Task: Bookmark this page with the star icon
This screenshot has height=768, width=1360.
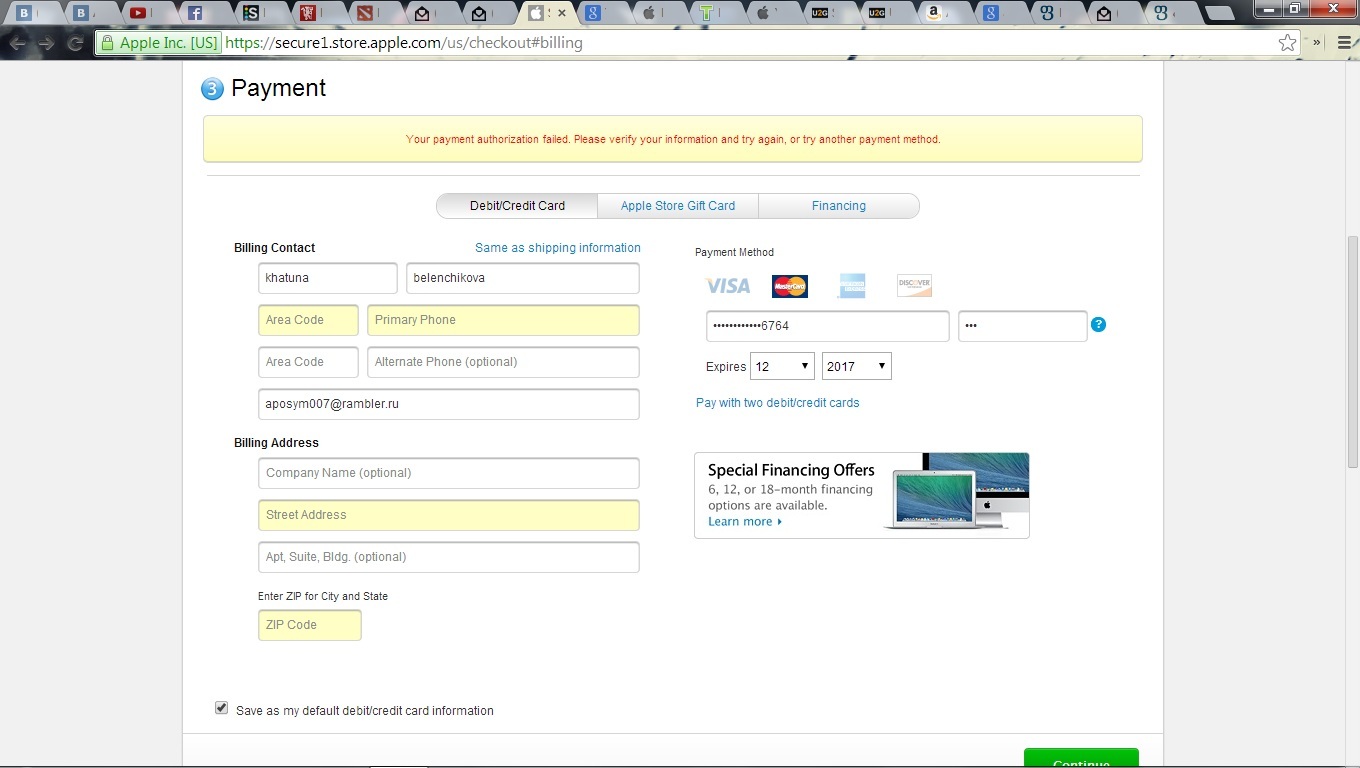Action: 1287,43
